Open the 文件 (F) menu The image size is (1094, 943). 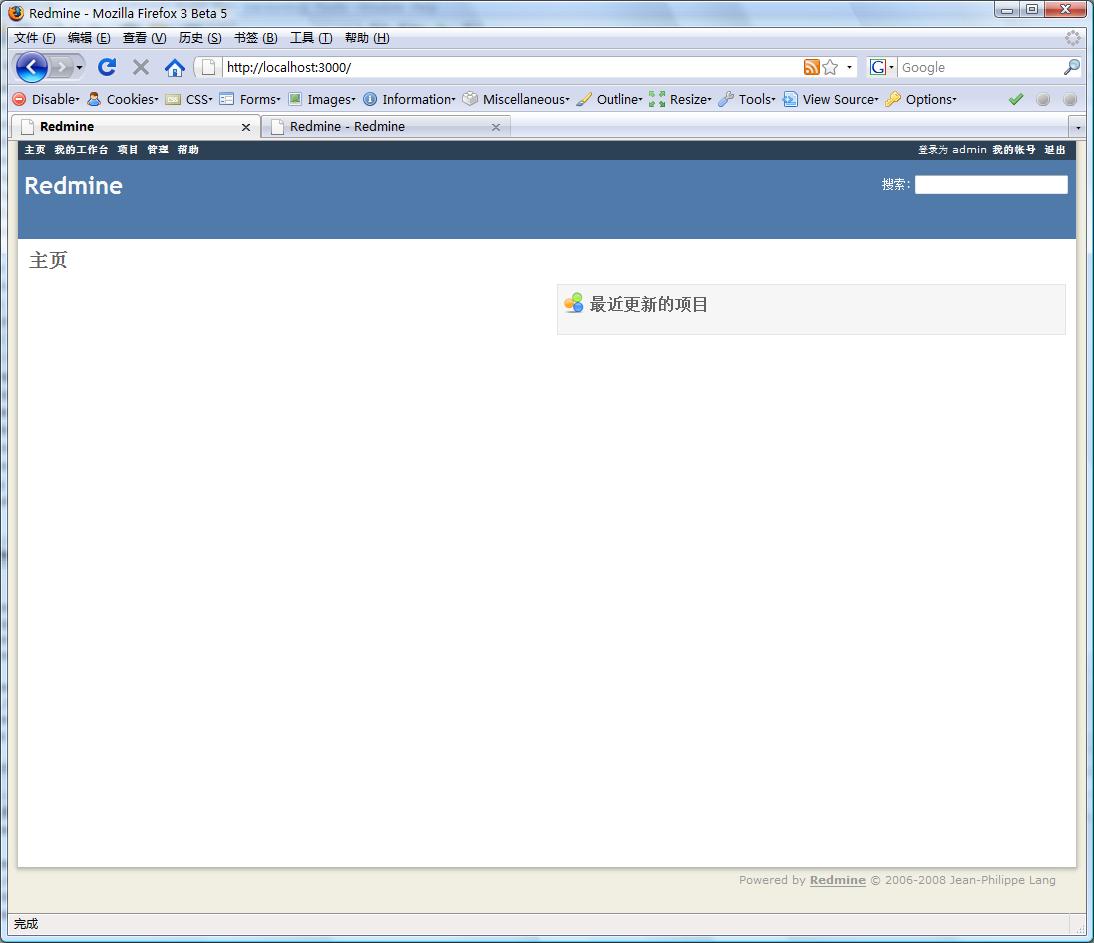coord(35,38)
